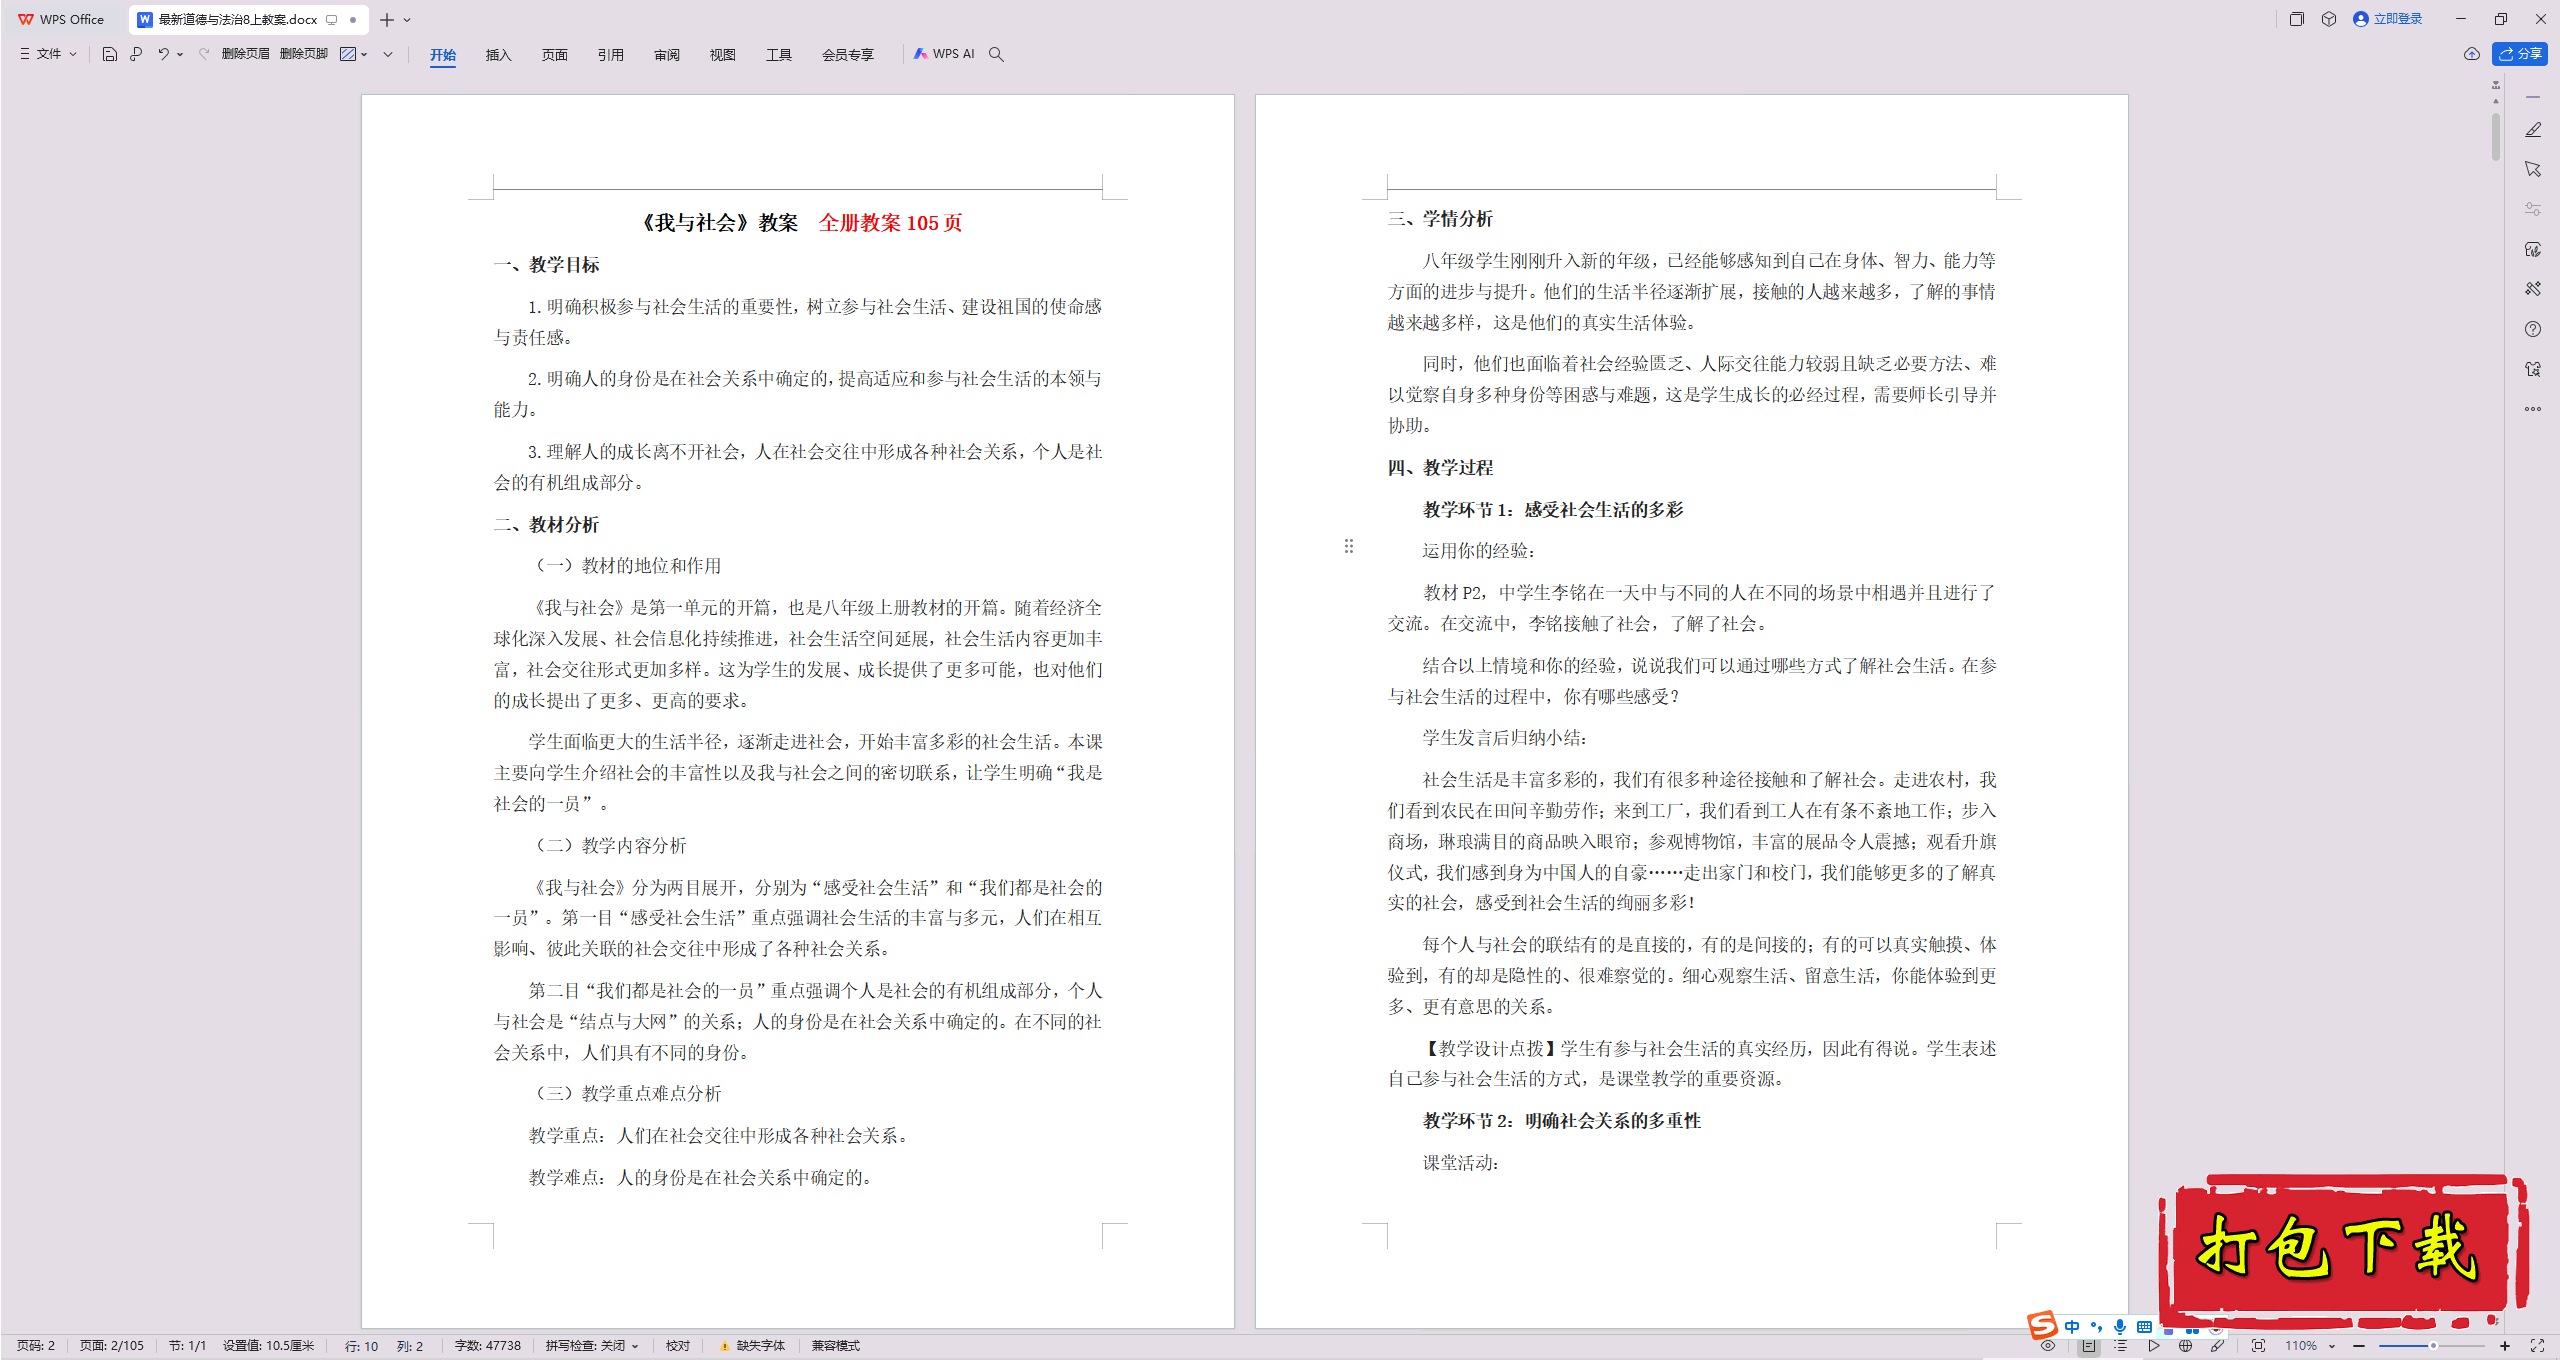Screen dimensions: 2560x1360
Task: Switch to the 开始 Home tab
Action: pos(443,55)
